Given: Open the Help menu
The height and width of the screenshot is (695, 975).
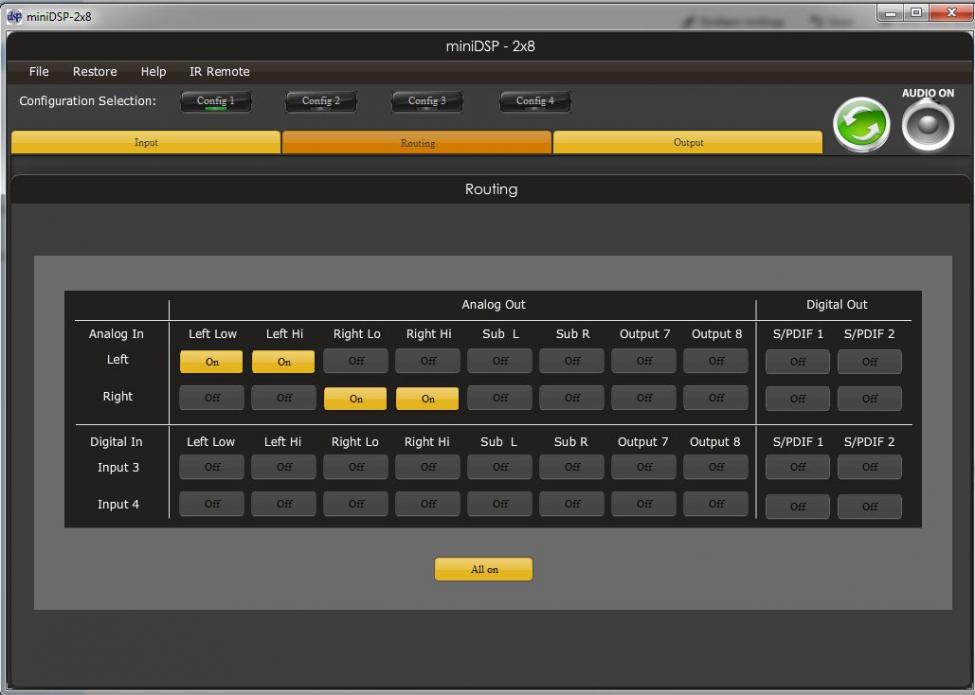Looking at the screenshot, I should 153,71.
